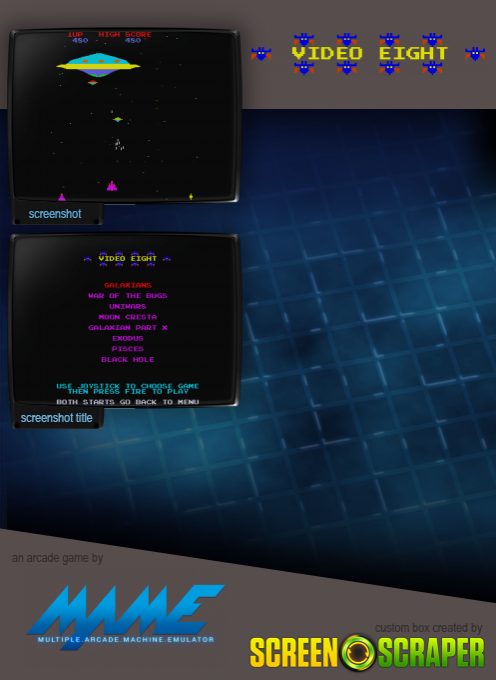
Task: Click the large UFO mothership sprite
Action: [98, 65]
